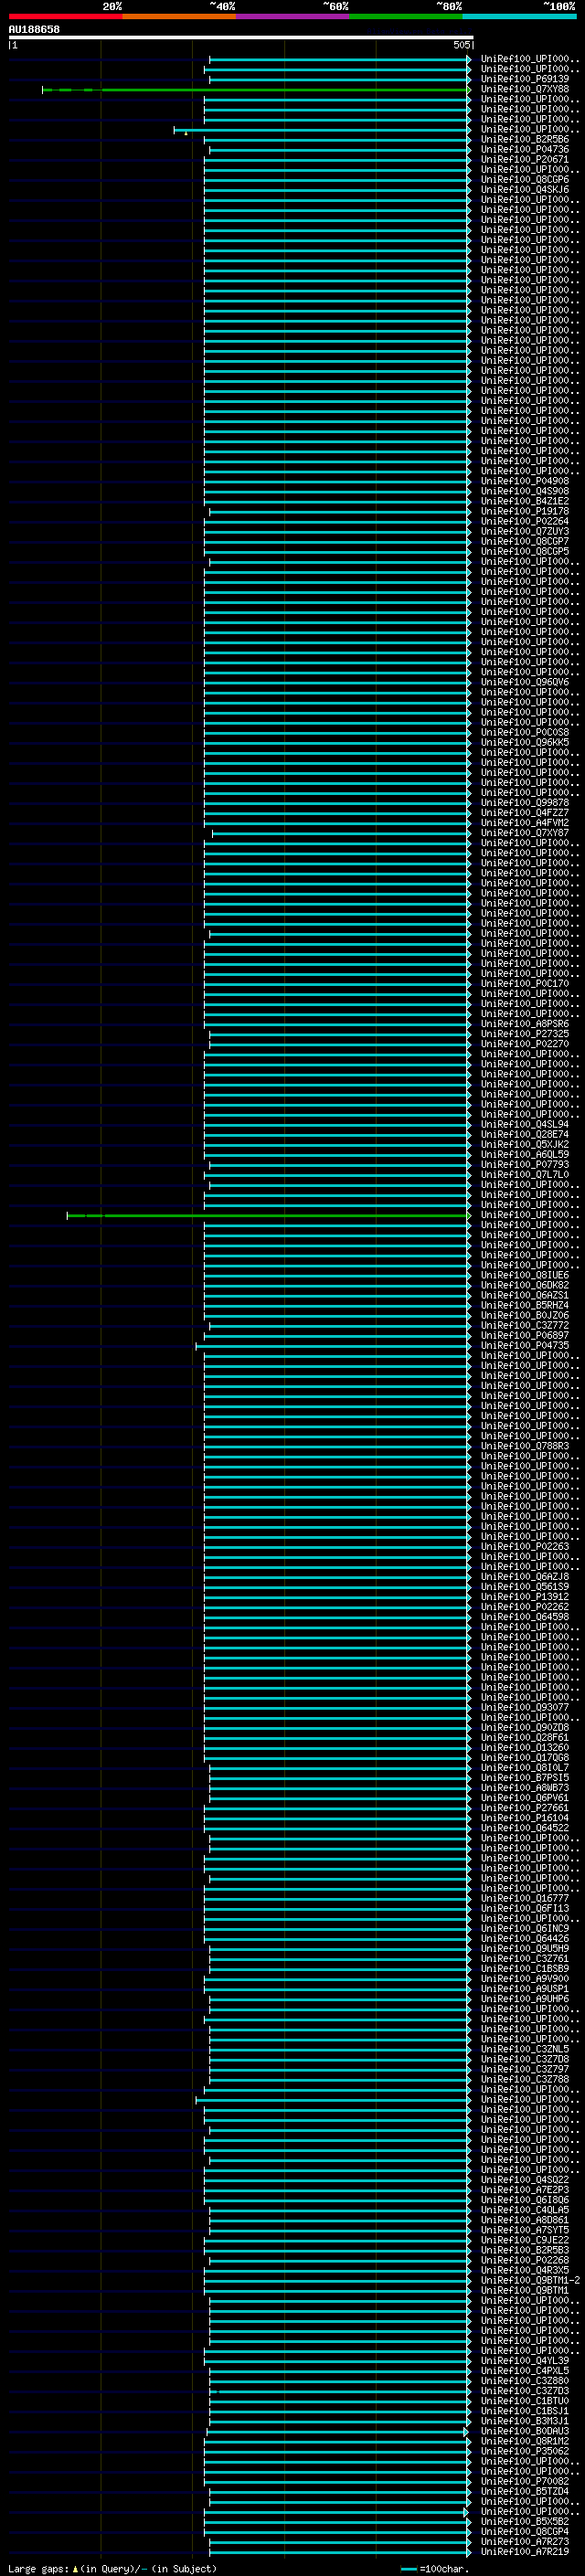
Task: Open hit UniRef100_Q7XY88
Action: [x=525, y=89]
